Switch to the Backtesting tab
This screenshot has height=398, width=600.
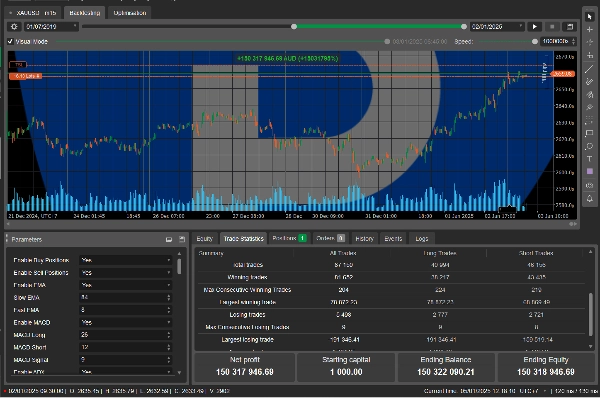coord(85,13)
